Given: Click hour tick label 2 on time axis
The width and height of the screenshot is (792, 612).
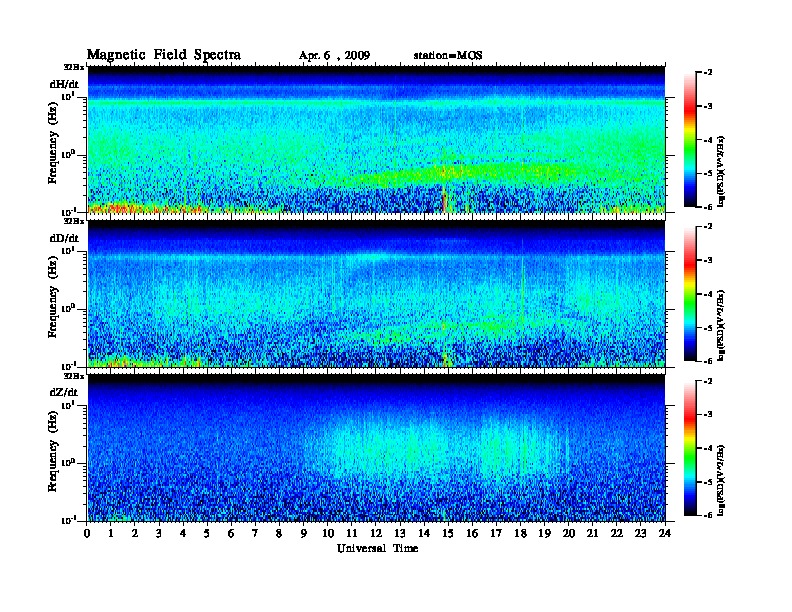Looking at the screenshot, I should [135, 533].
